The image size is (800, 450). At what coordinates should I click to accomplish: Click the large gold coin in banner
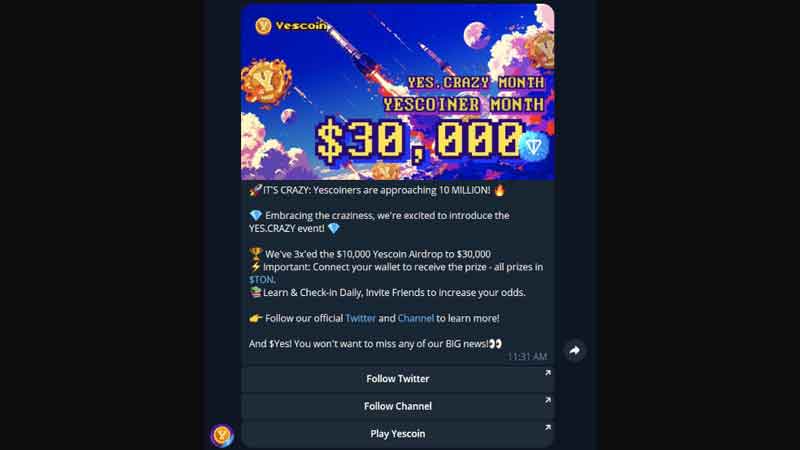point(265,82)
